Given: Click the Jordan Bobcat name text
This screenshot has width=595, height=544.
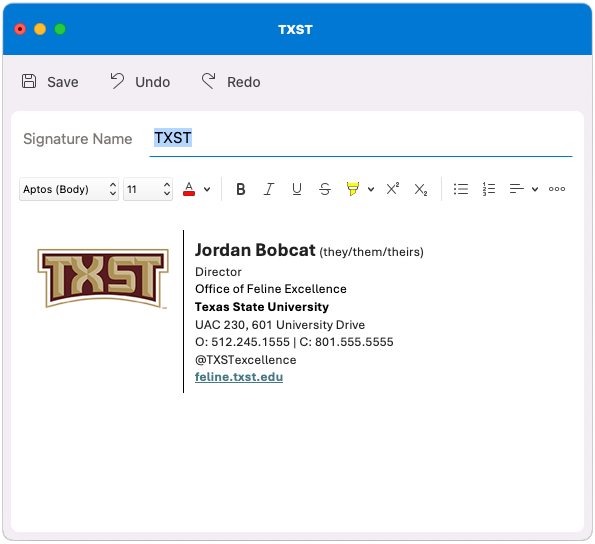Looking at the screenshot, I should click(x=255, y=250).
